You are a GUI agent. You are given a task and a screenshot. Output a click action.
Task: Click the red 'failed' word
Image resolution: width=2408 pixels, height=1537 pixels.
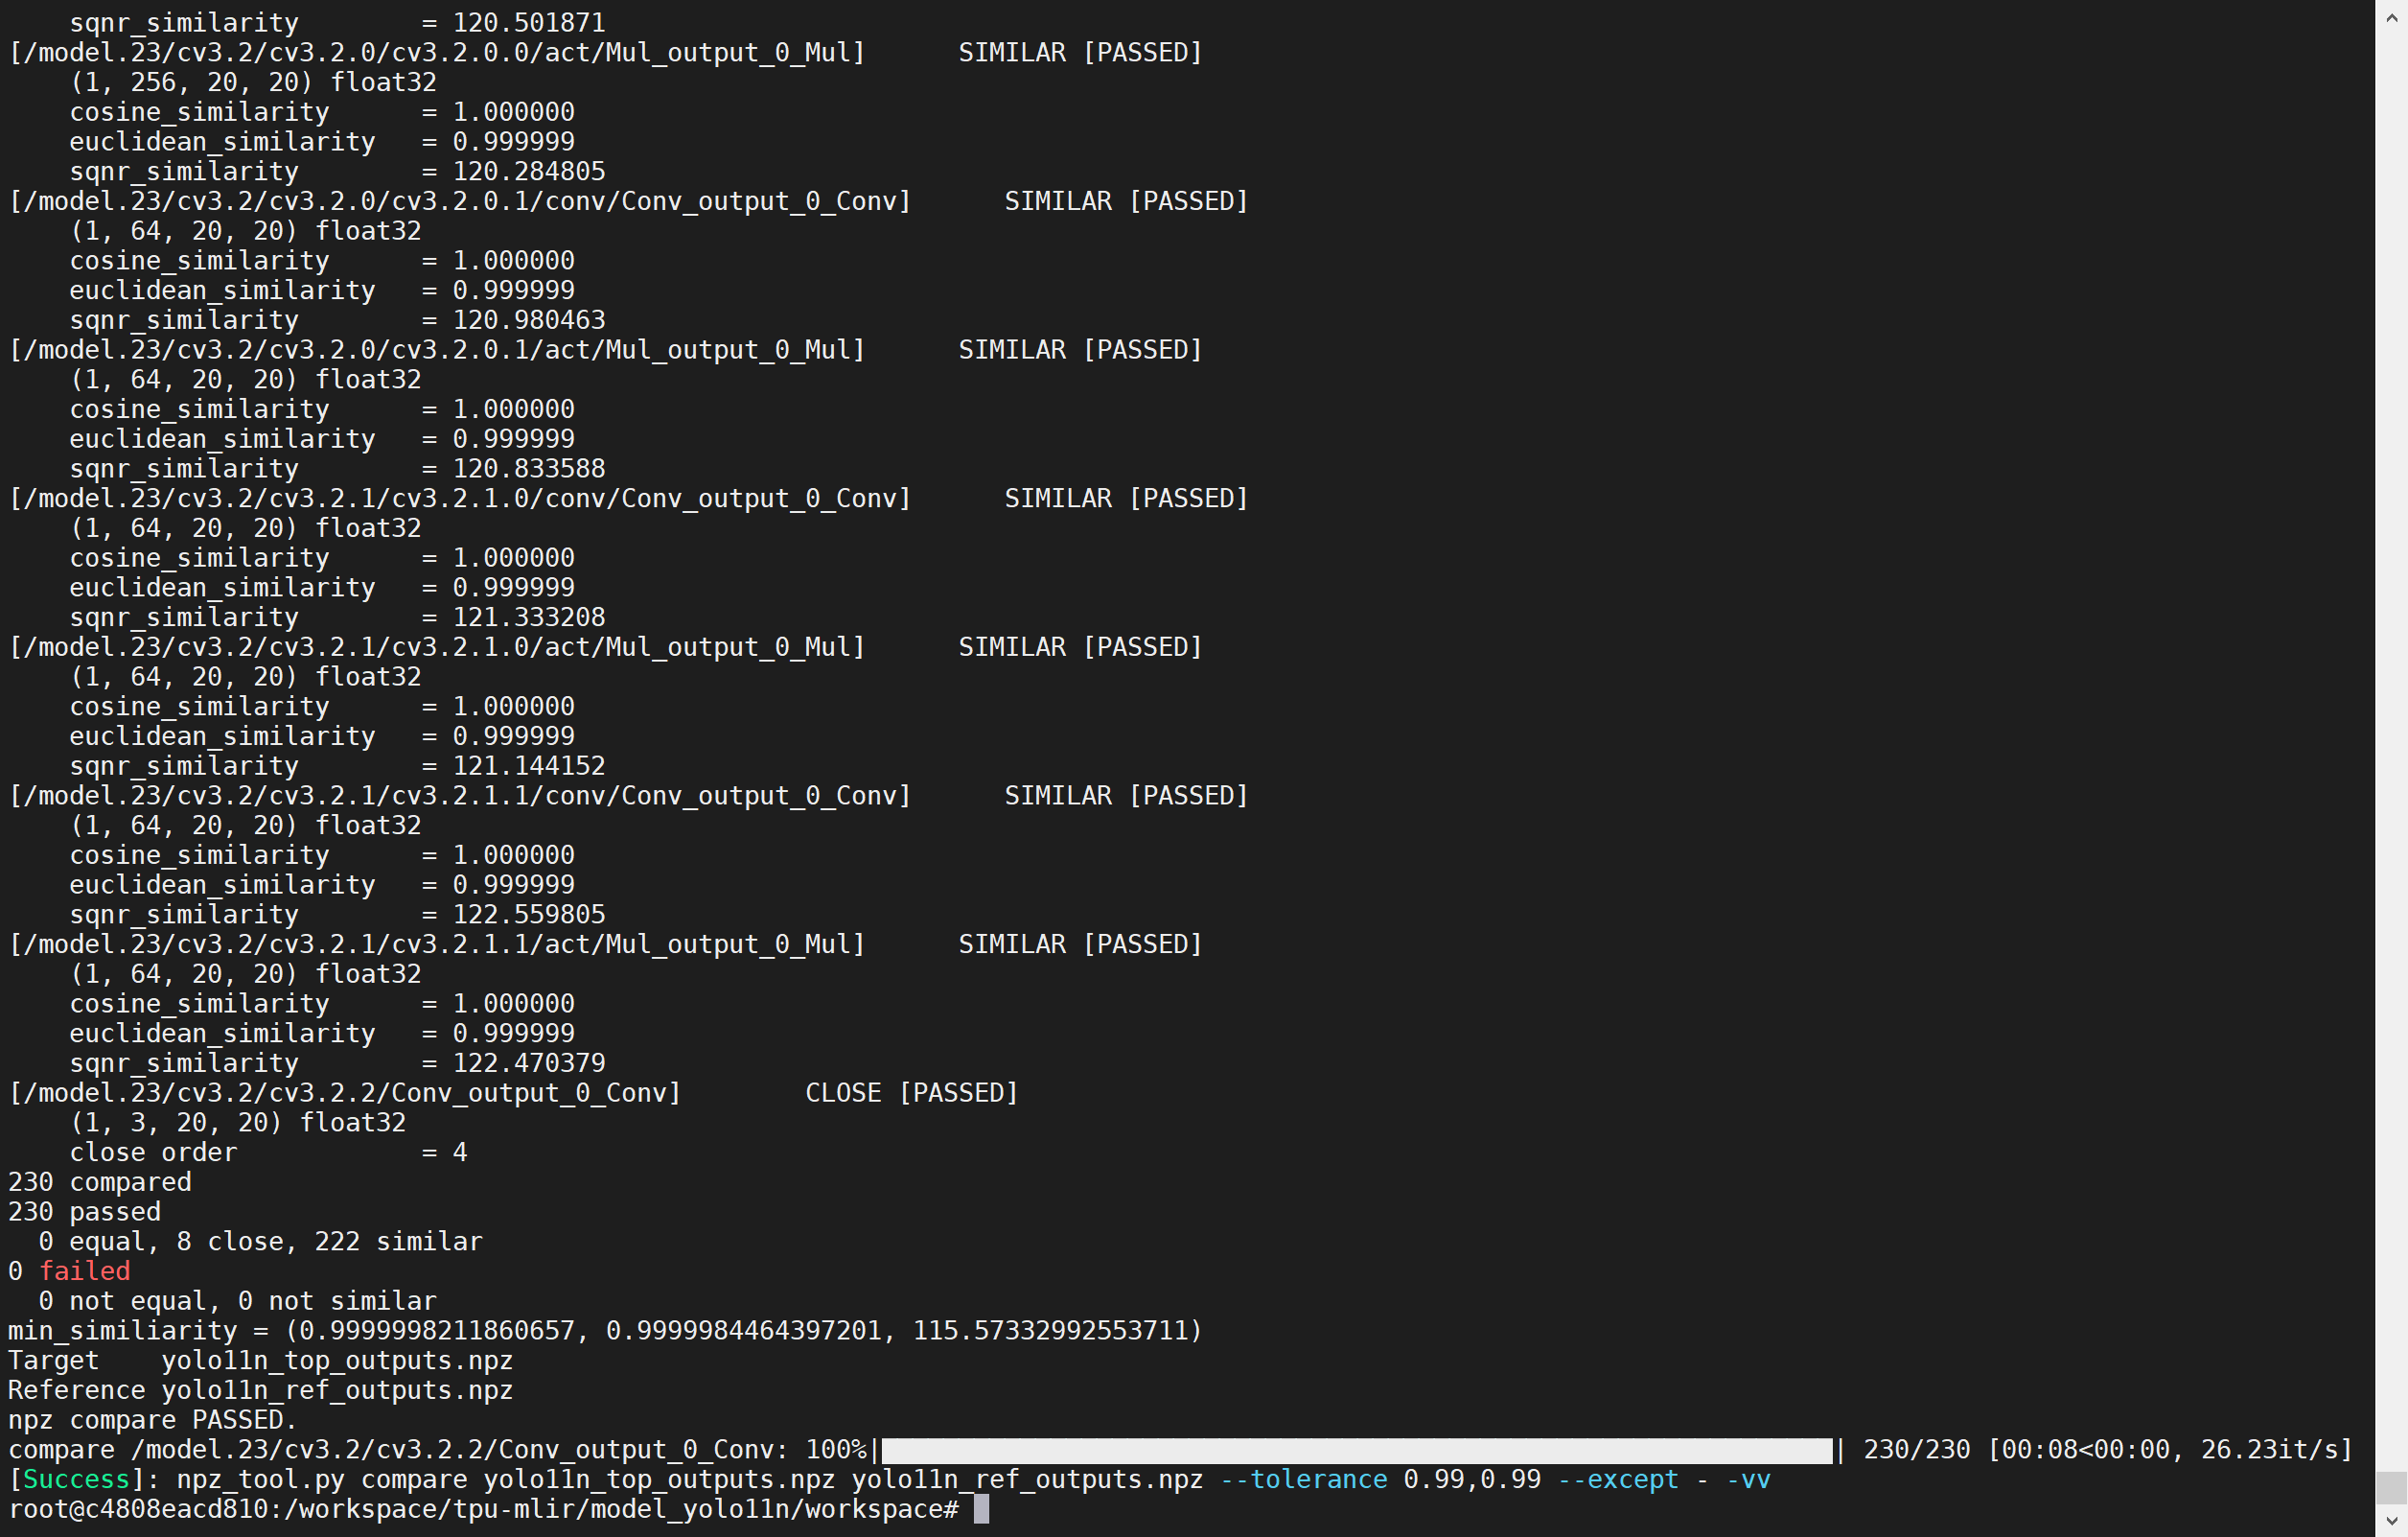point(85,1271)
